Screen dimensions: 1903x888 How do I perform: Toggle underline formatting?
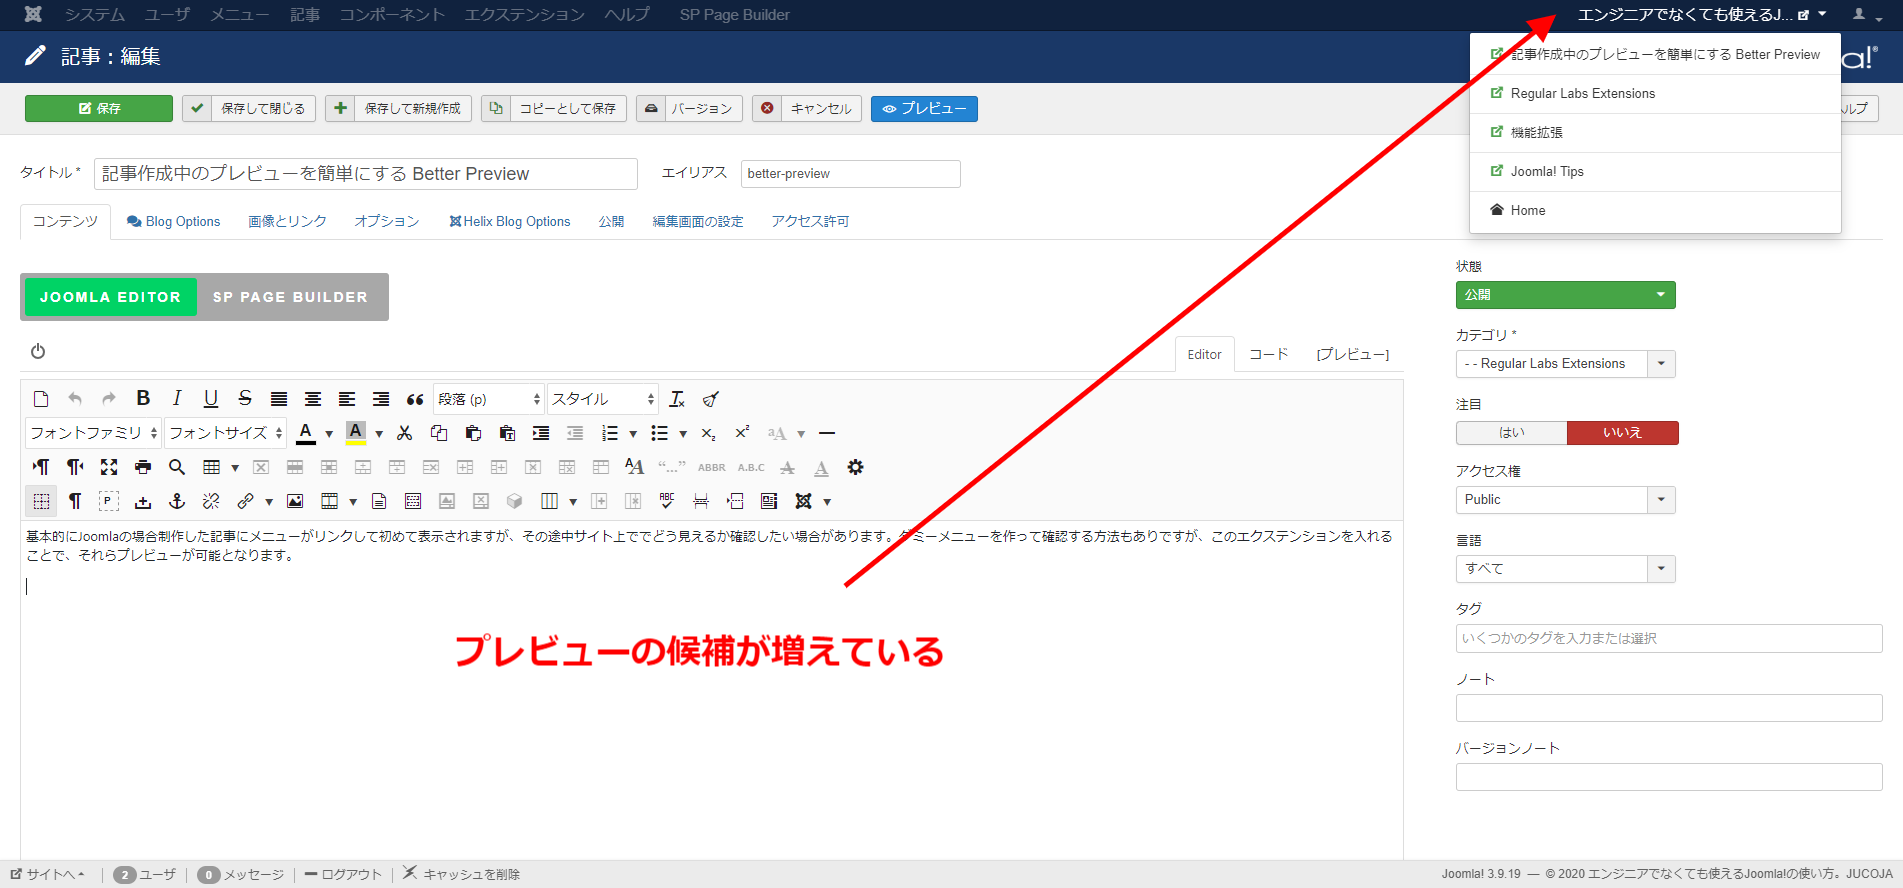point(211,398)
